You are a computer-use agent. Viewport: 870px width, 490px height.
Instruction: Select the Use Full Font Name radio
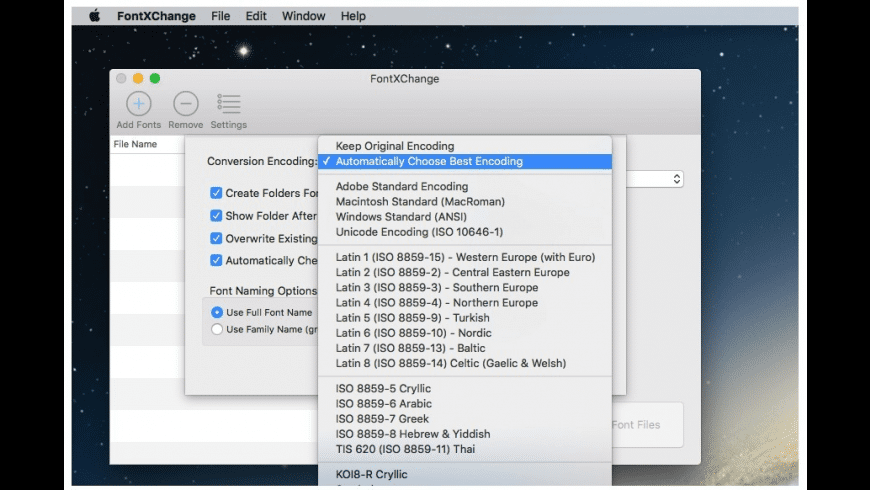coord(217,312)
